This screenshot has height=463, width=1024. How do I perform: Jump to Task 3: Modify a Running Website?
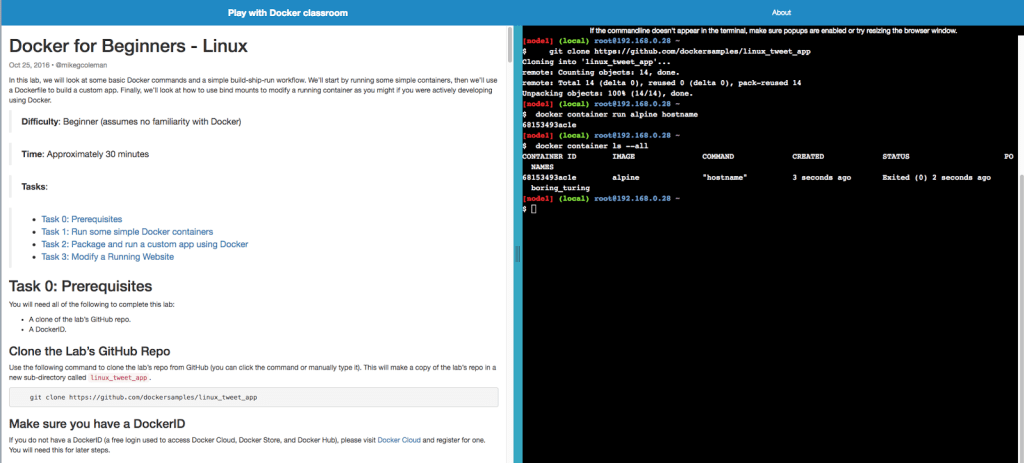coord(108,257)
